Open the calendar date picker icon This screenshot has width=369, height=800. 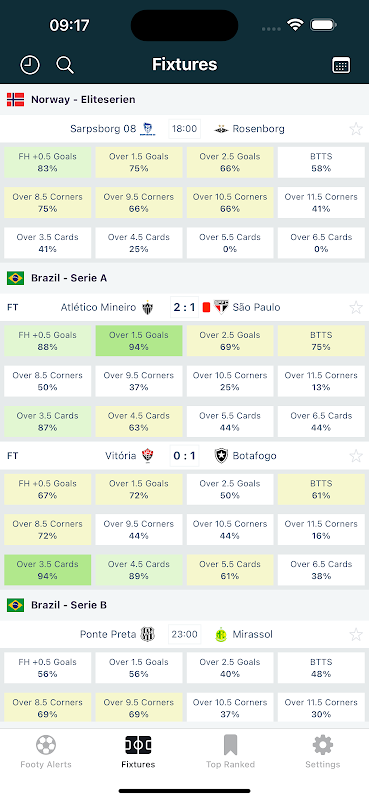[x=341, y=65]
